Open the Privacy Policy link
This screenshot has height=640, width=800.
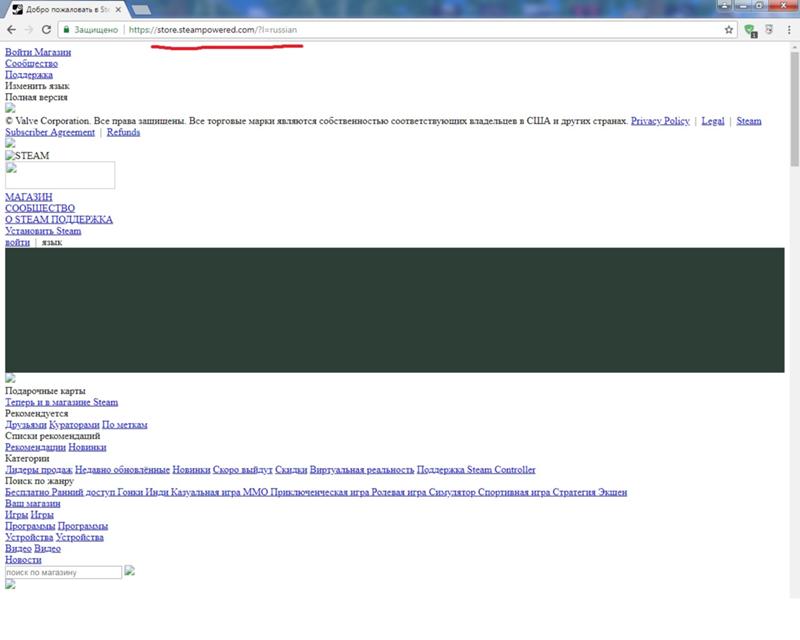(x=660, y=121)
